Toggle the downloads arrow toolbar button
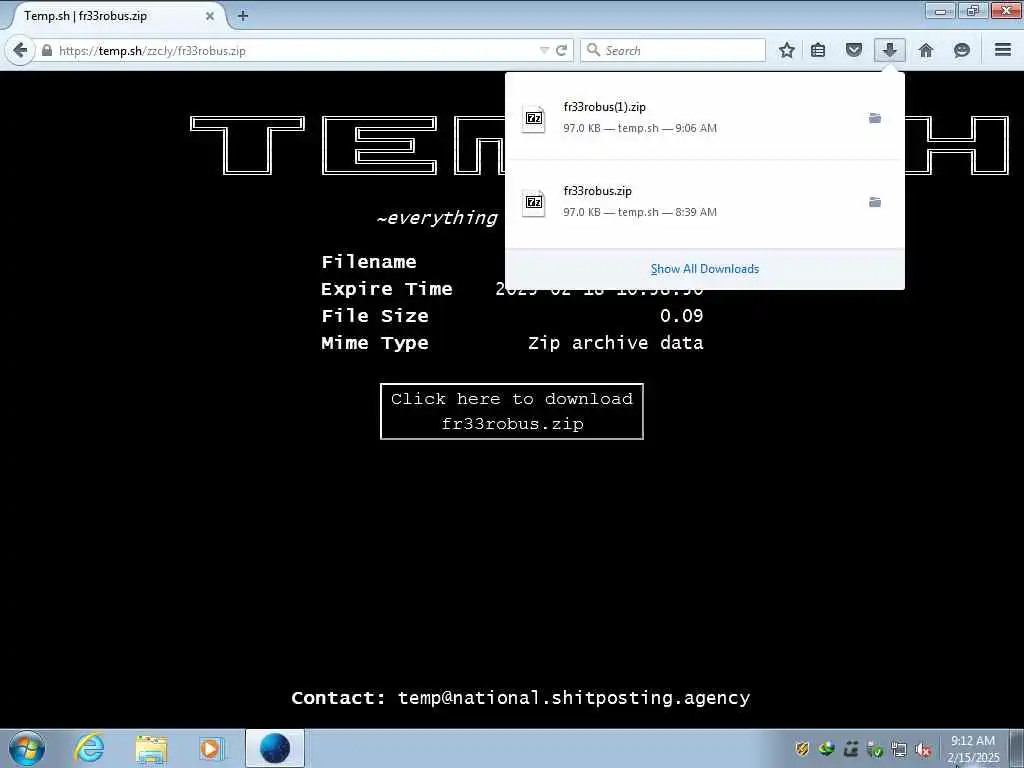This screenshot has width=1024, height=768. [889, 50]
